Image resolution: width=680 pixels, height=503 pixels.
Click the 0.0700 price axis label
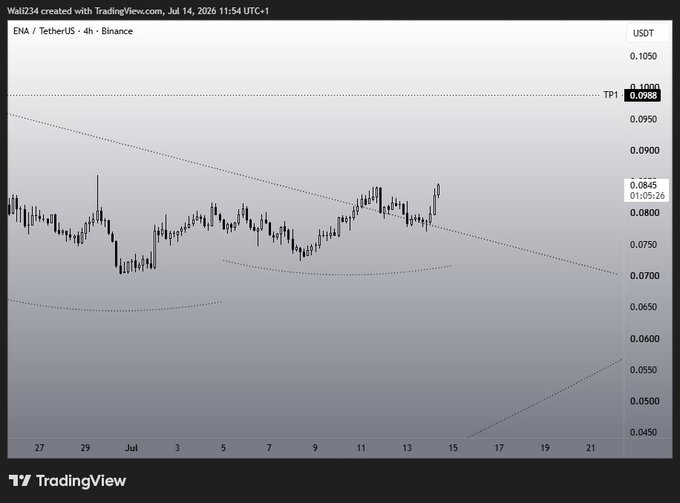coord(644,276)
